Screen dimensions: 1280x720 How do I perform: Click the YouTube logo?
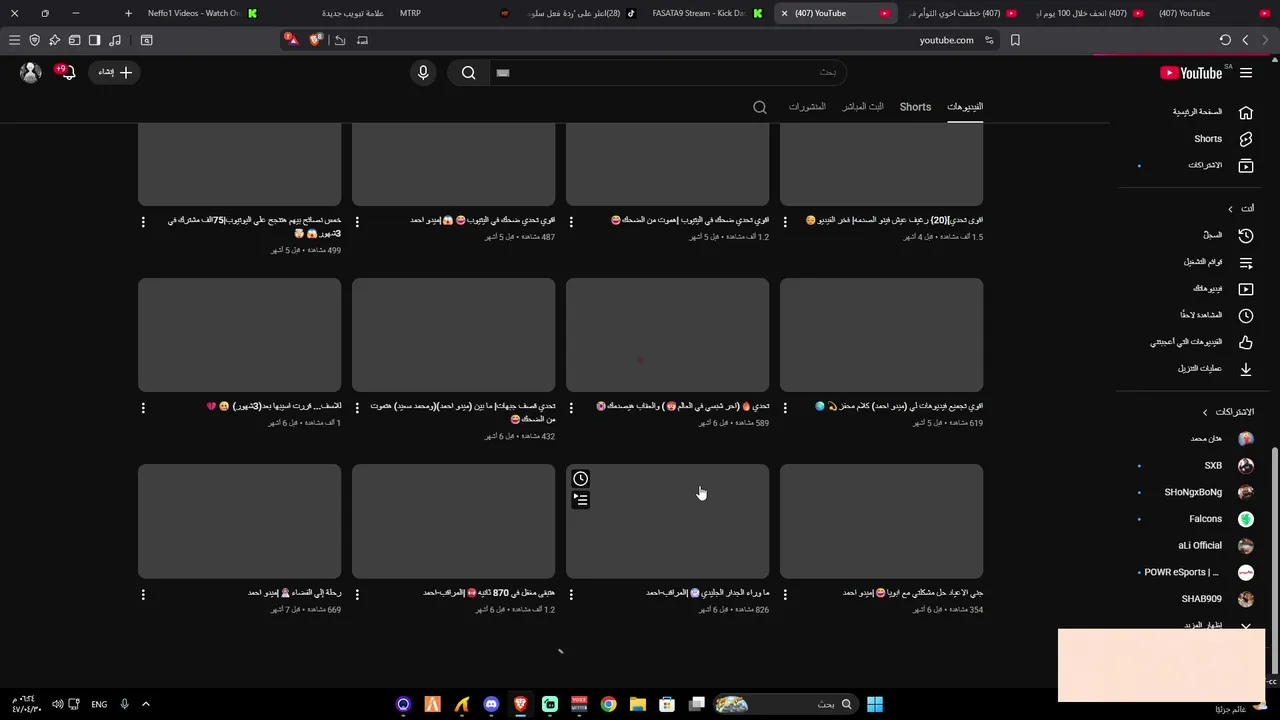pyautogui.click(x=1191, y=73)
